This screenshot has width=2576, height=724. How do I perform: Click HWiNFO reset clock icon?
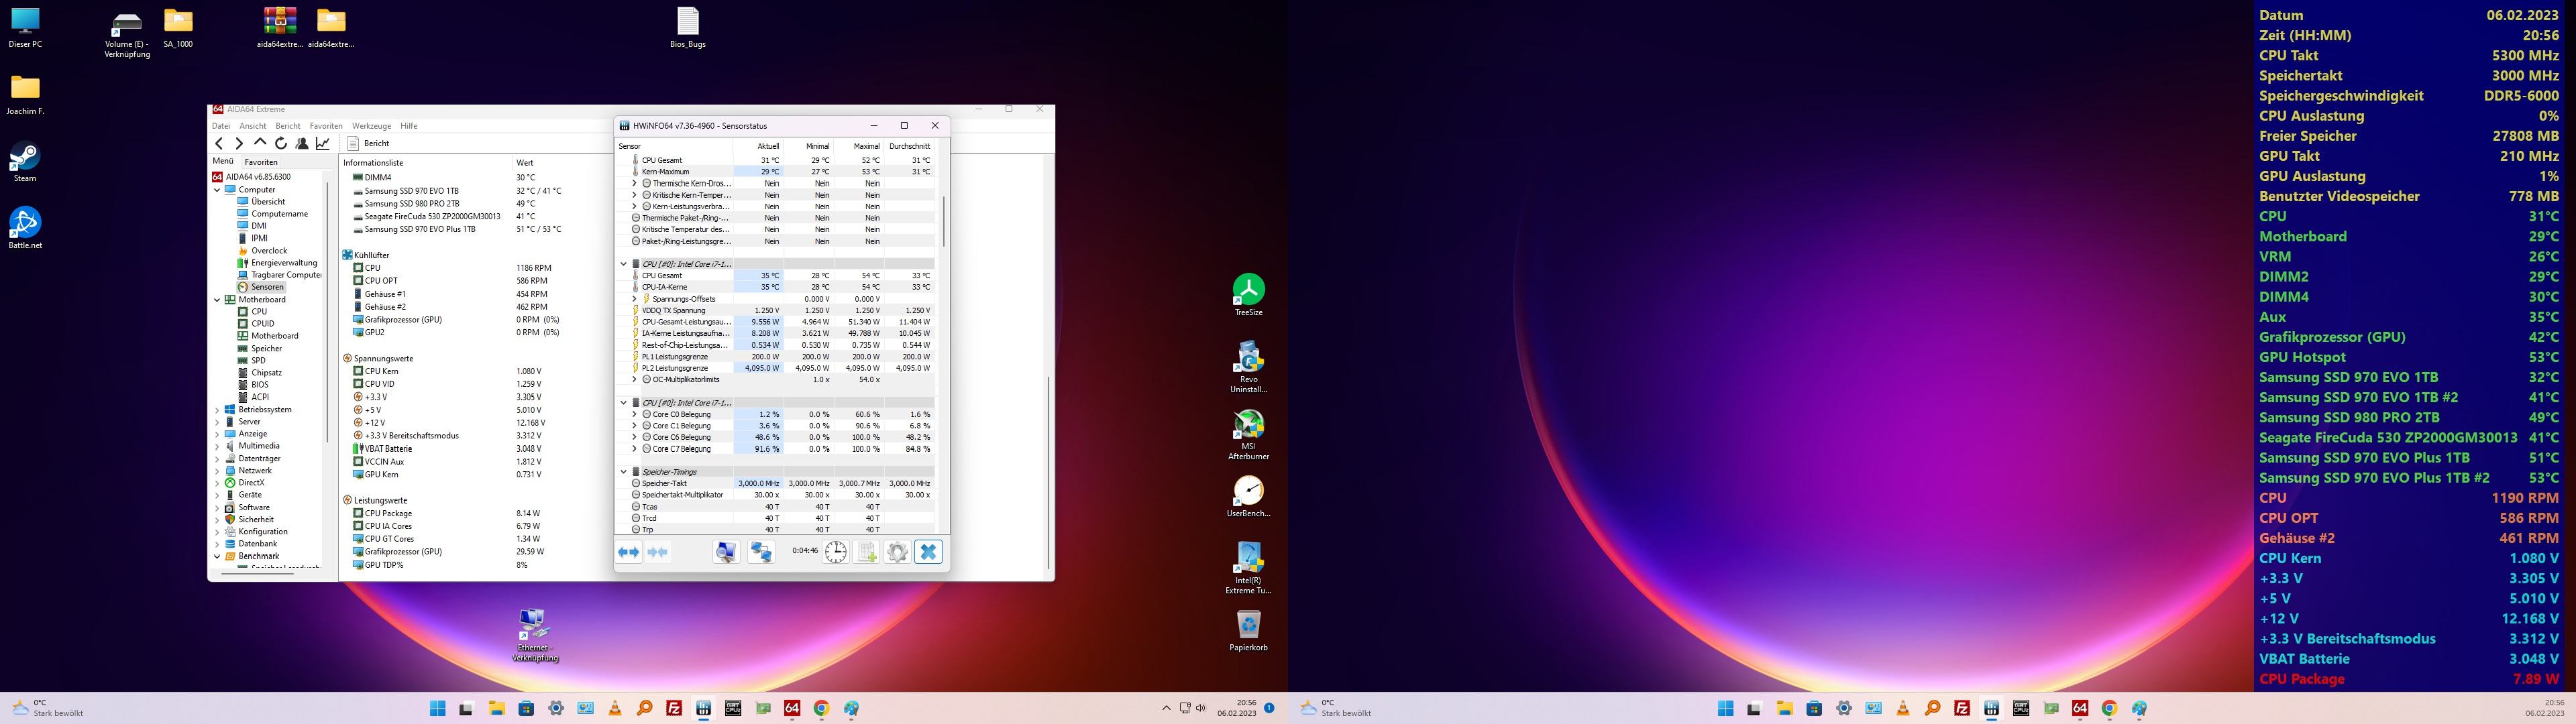coord(836,552)
